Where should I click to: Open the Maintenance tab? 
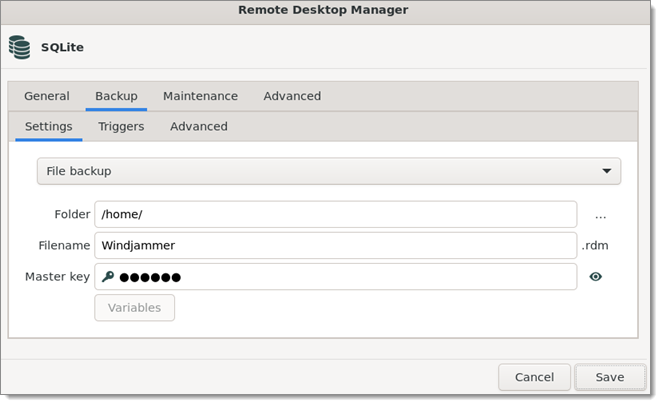pyautogui.click(x=200, y=96)
